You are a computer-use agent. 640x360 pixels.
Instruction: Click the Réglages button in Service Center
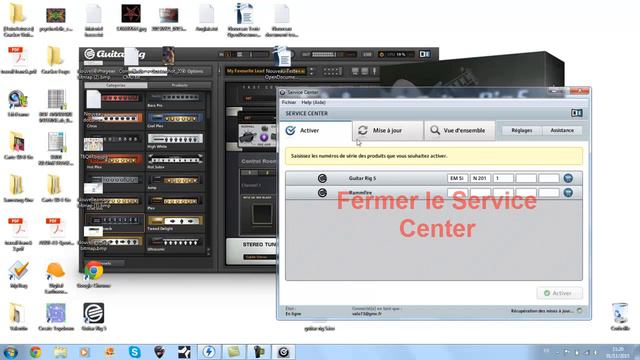(522, 130)
